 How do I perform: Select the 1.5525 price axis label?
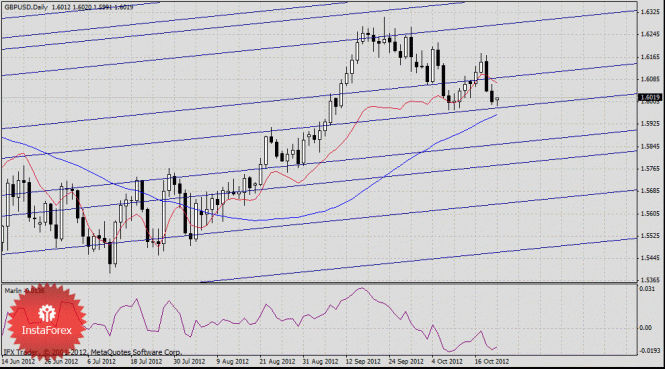tap(651, 235)
